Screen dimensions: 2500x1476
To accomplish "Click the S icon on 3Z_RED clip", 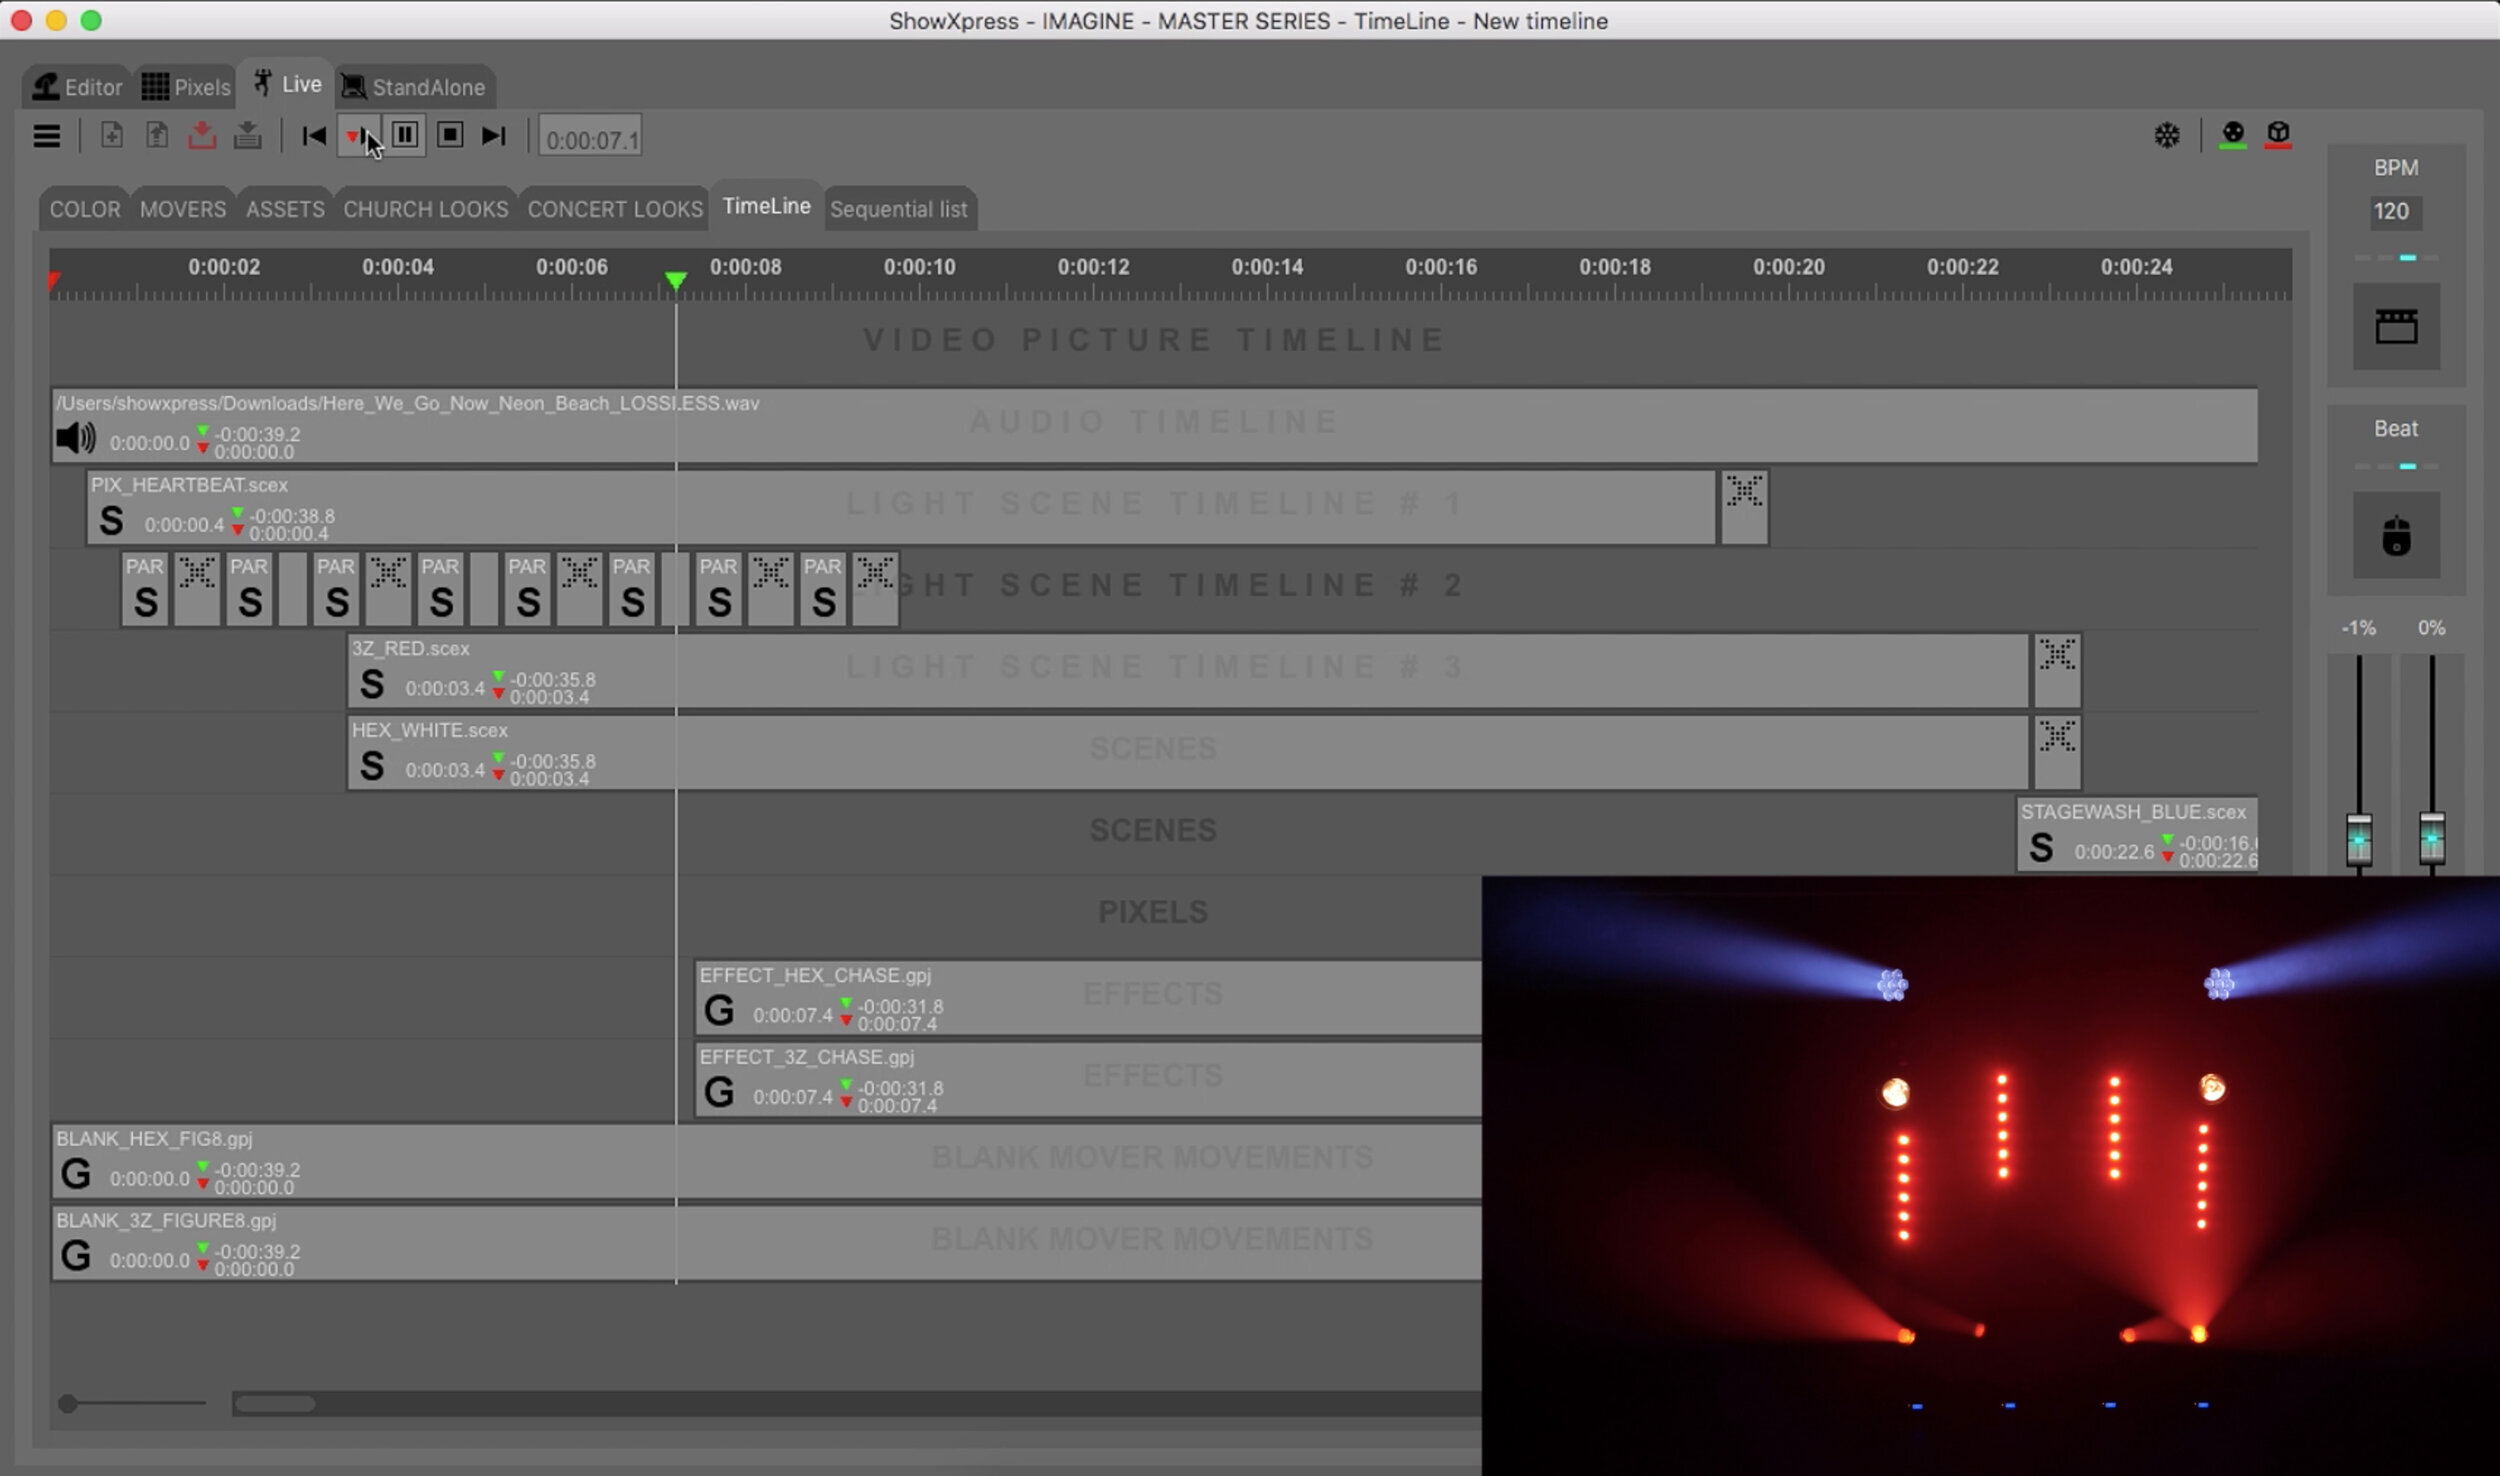I will coord(372,685).
